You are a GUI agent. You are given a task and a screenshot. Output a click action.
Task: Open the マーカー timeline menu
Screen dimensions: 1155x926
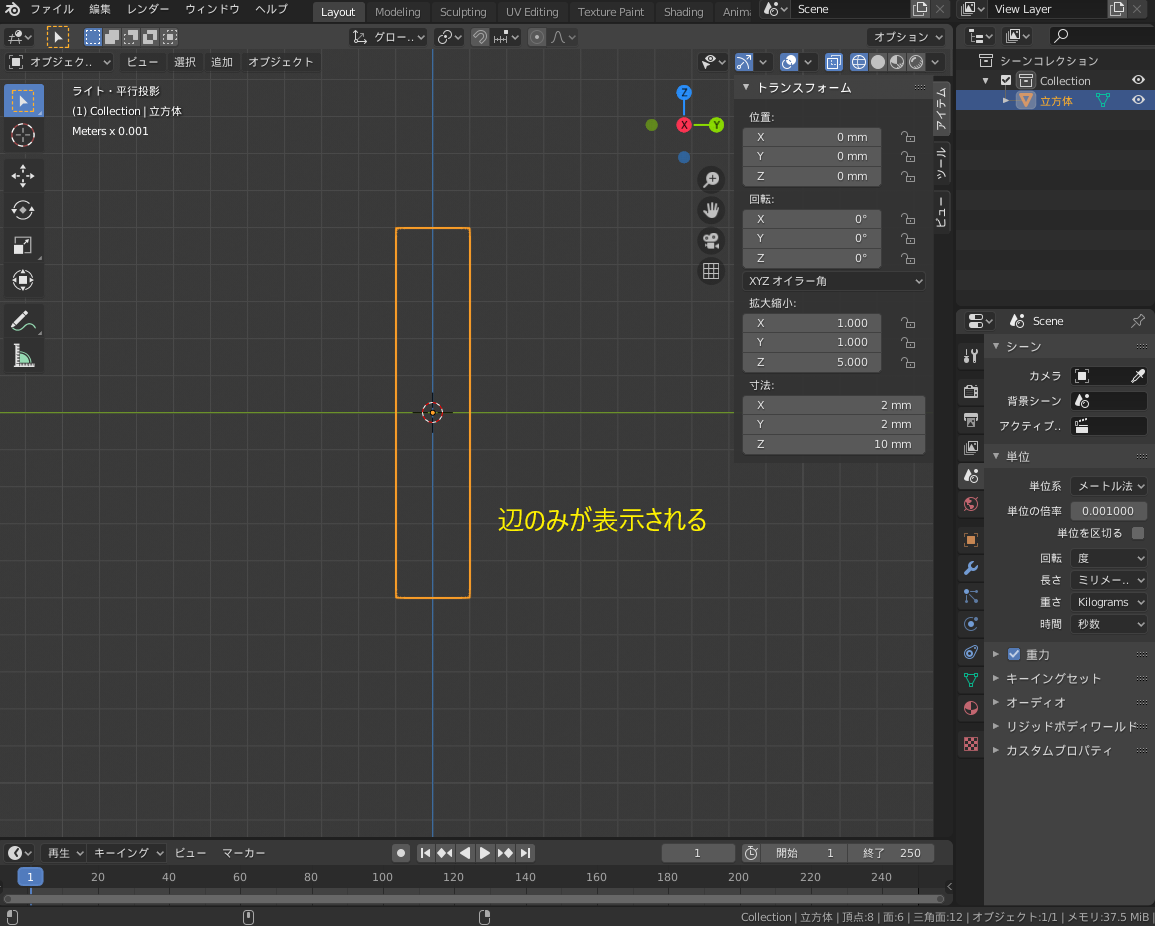[244, 853]
